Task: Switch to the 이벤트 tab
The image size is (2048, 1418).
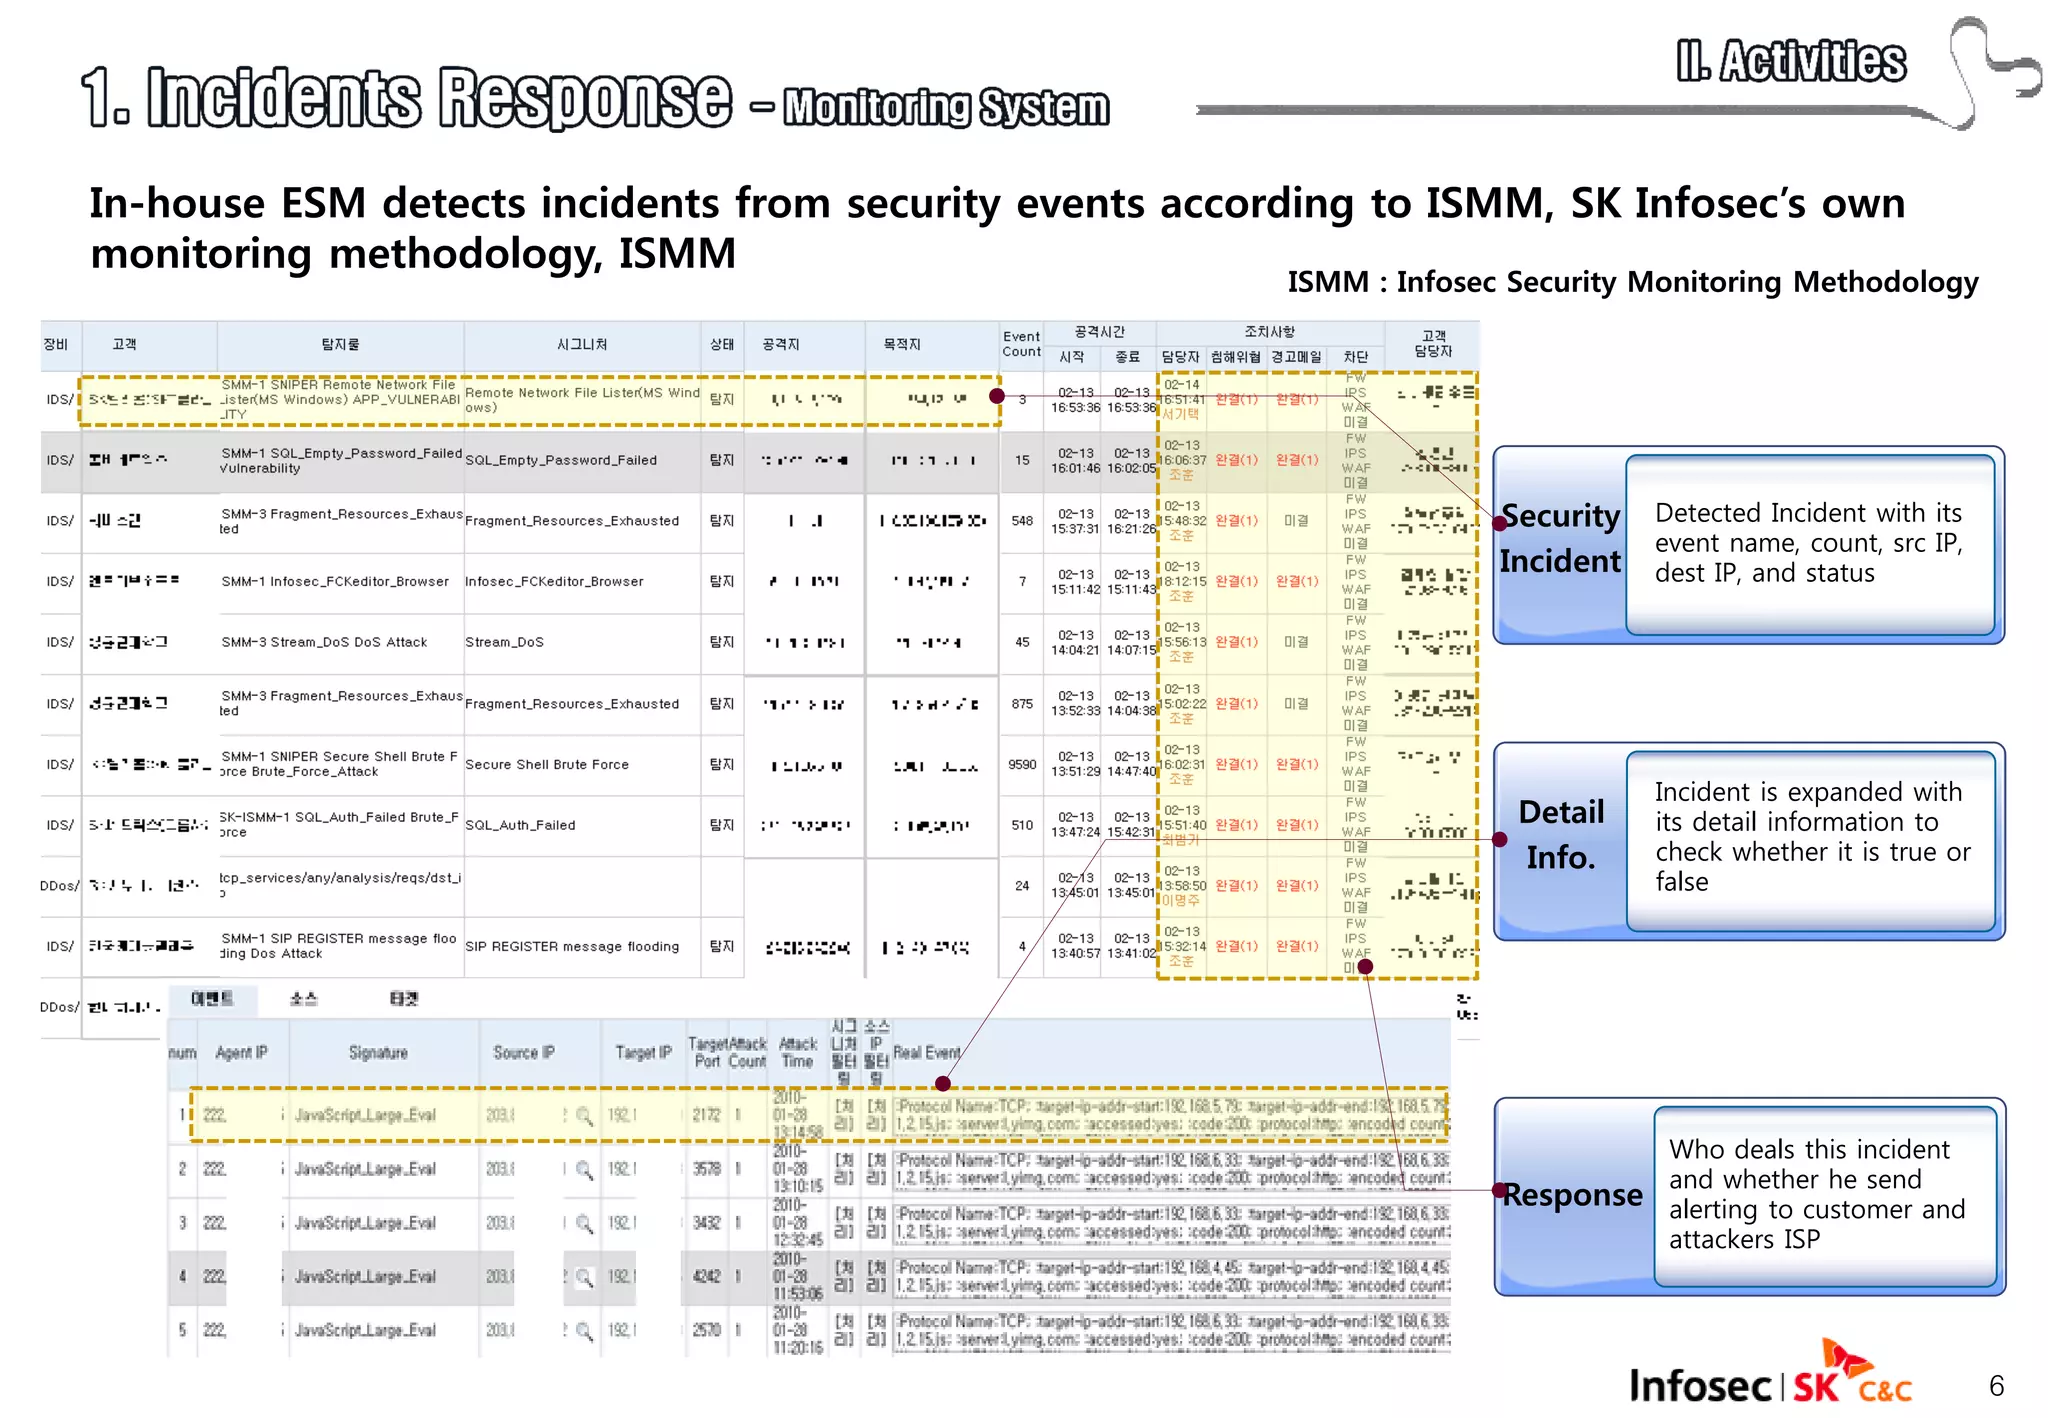Action: pos(212,999)
